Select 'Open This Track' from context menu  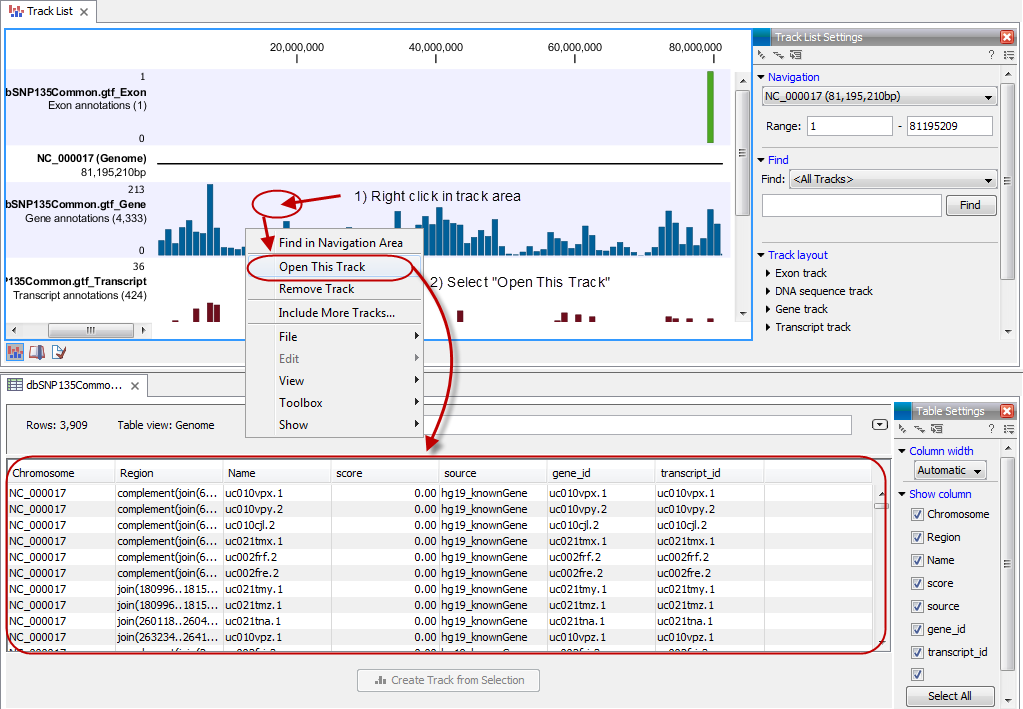(322, 267)
